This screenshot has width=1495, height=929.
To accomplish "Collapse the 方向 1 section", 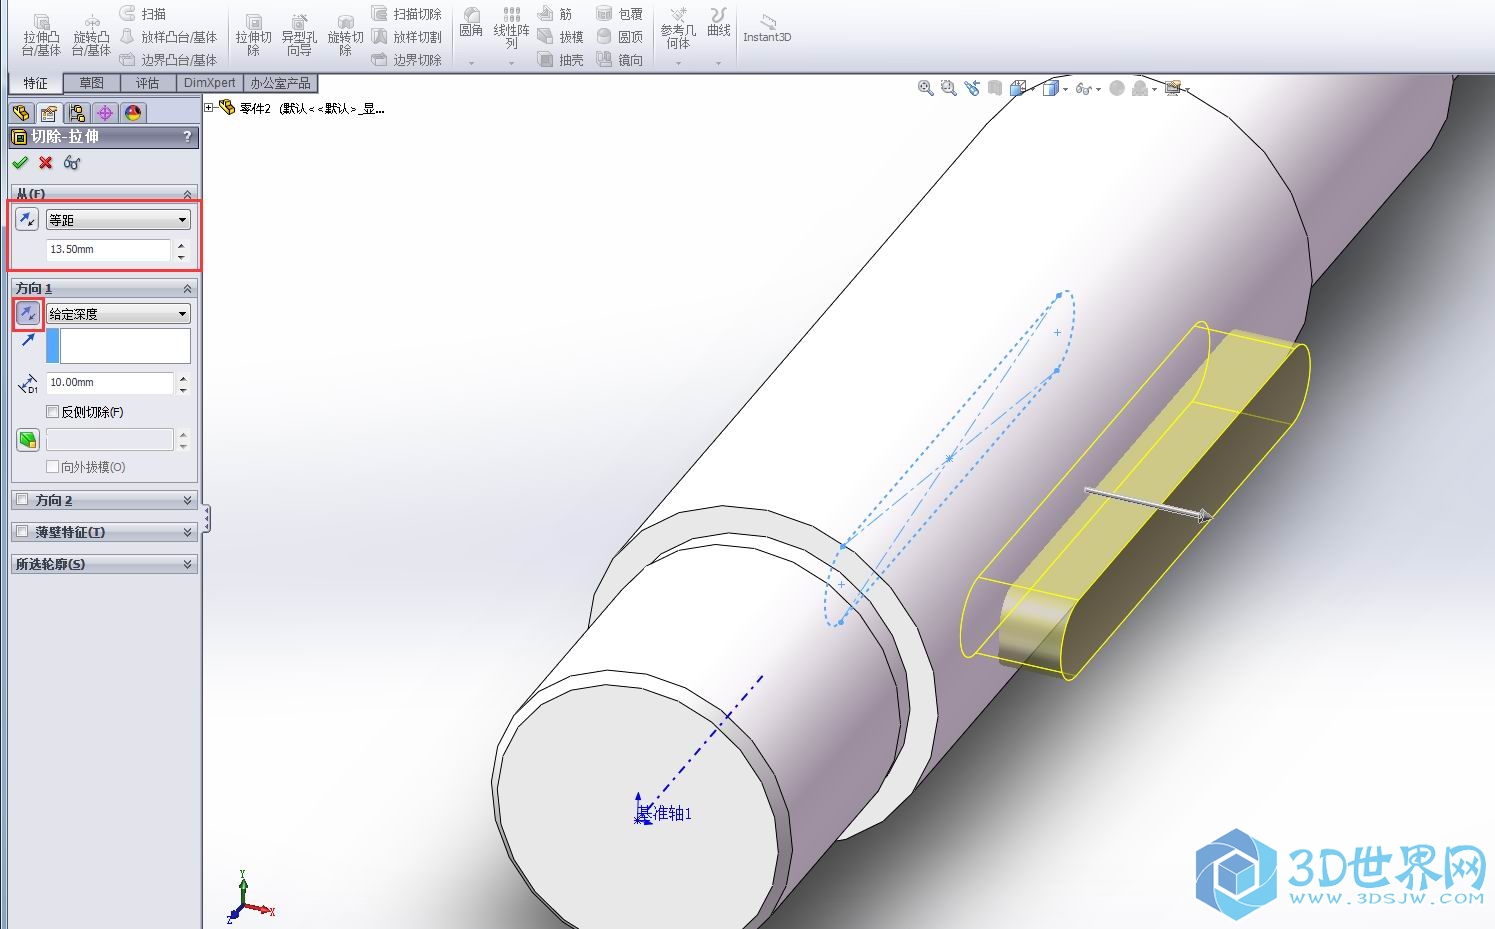I will 187,288.
